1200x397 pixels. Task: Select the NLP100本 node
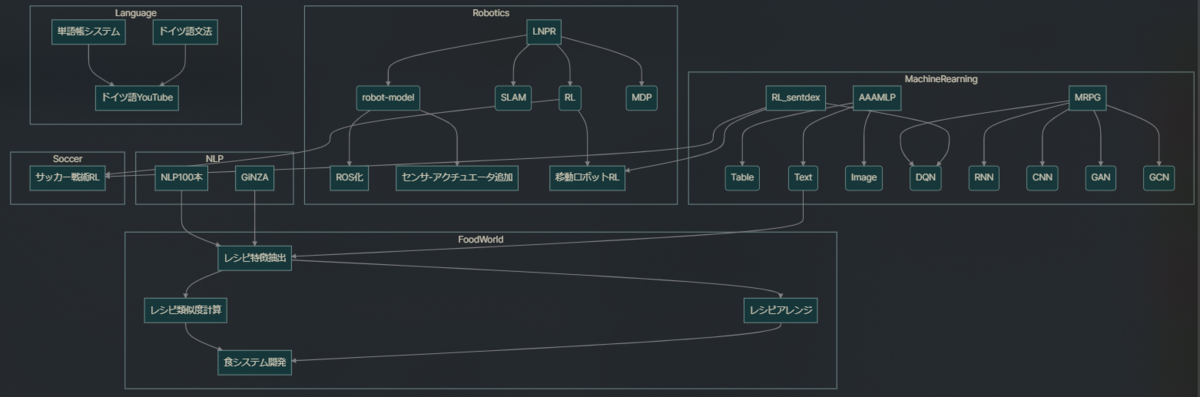pyautogui.click(x=182, y=179)
